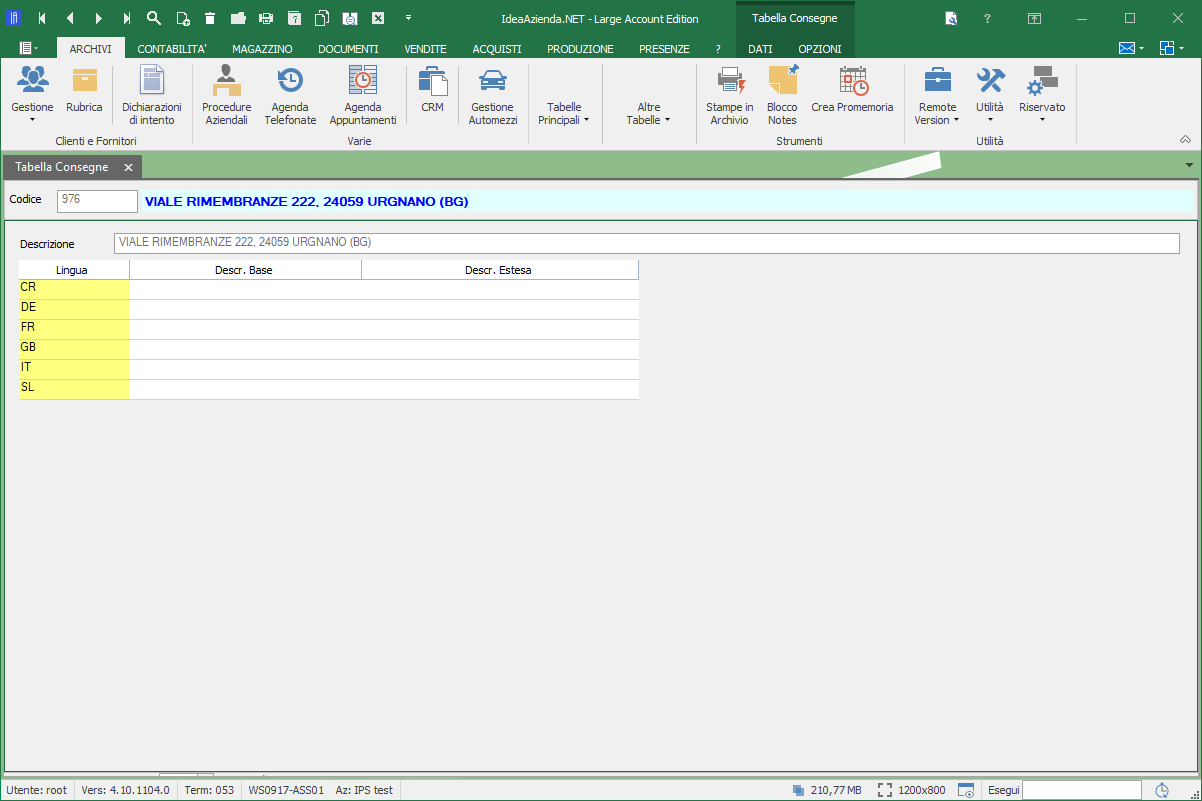Click the document wrench icon in title bar
The height and width of the screenshot is (801, 1202).
coord(951,18)
